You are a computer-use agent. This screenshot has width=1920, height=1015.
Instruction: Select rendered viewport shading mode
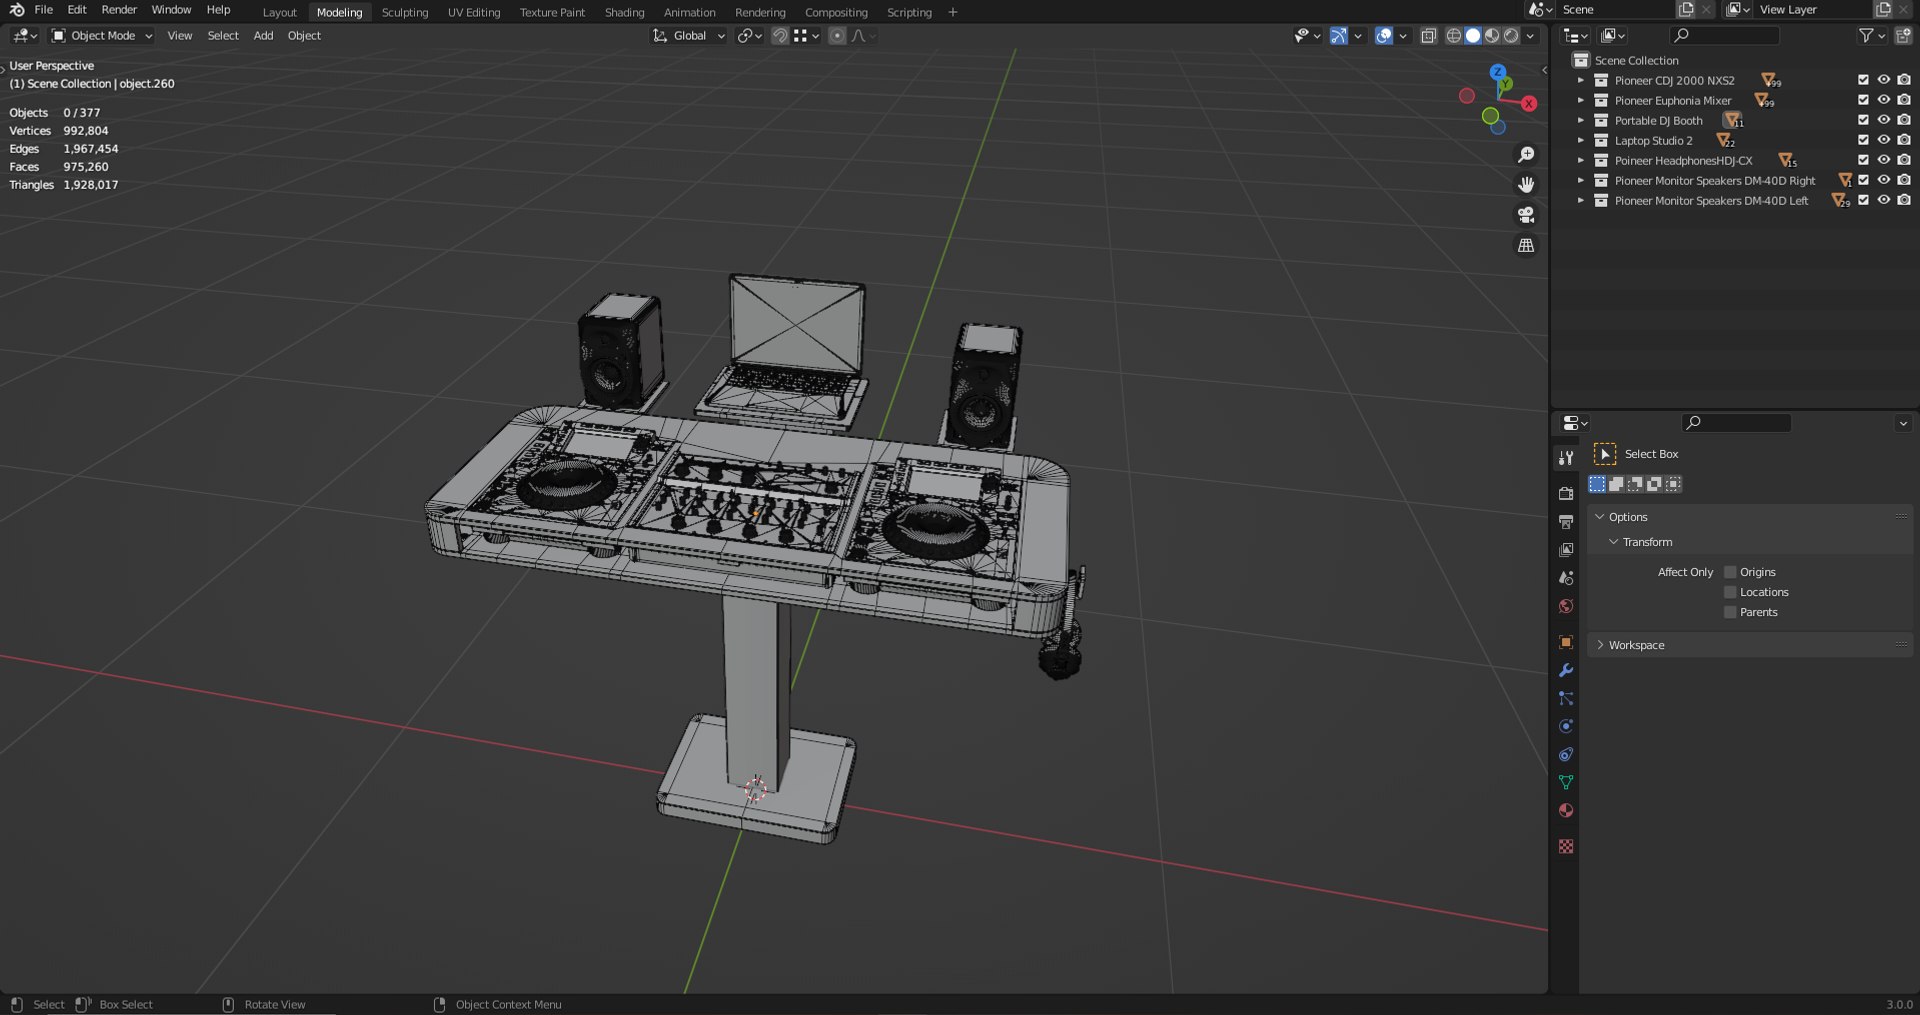click(1512, 36)
